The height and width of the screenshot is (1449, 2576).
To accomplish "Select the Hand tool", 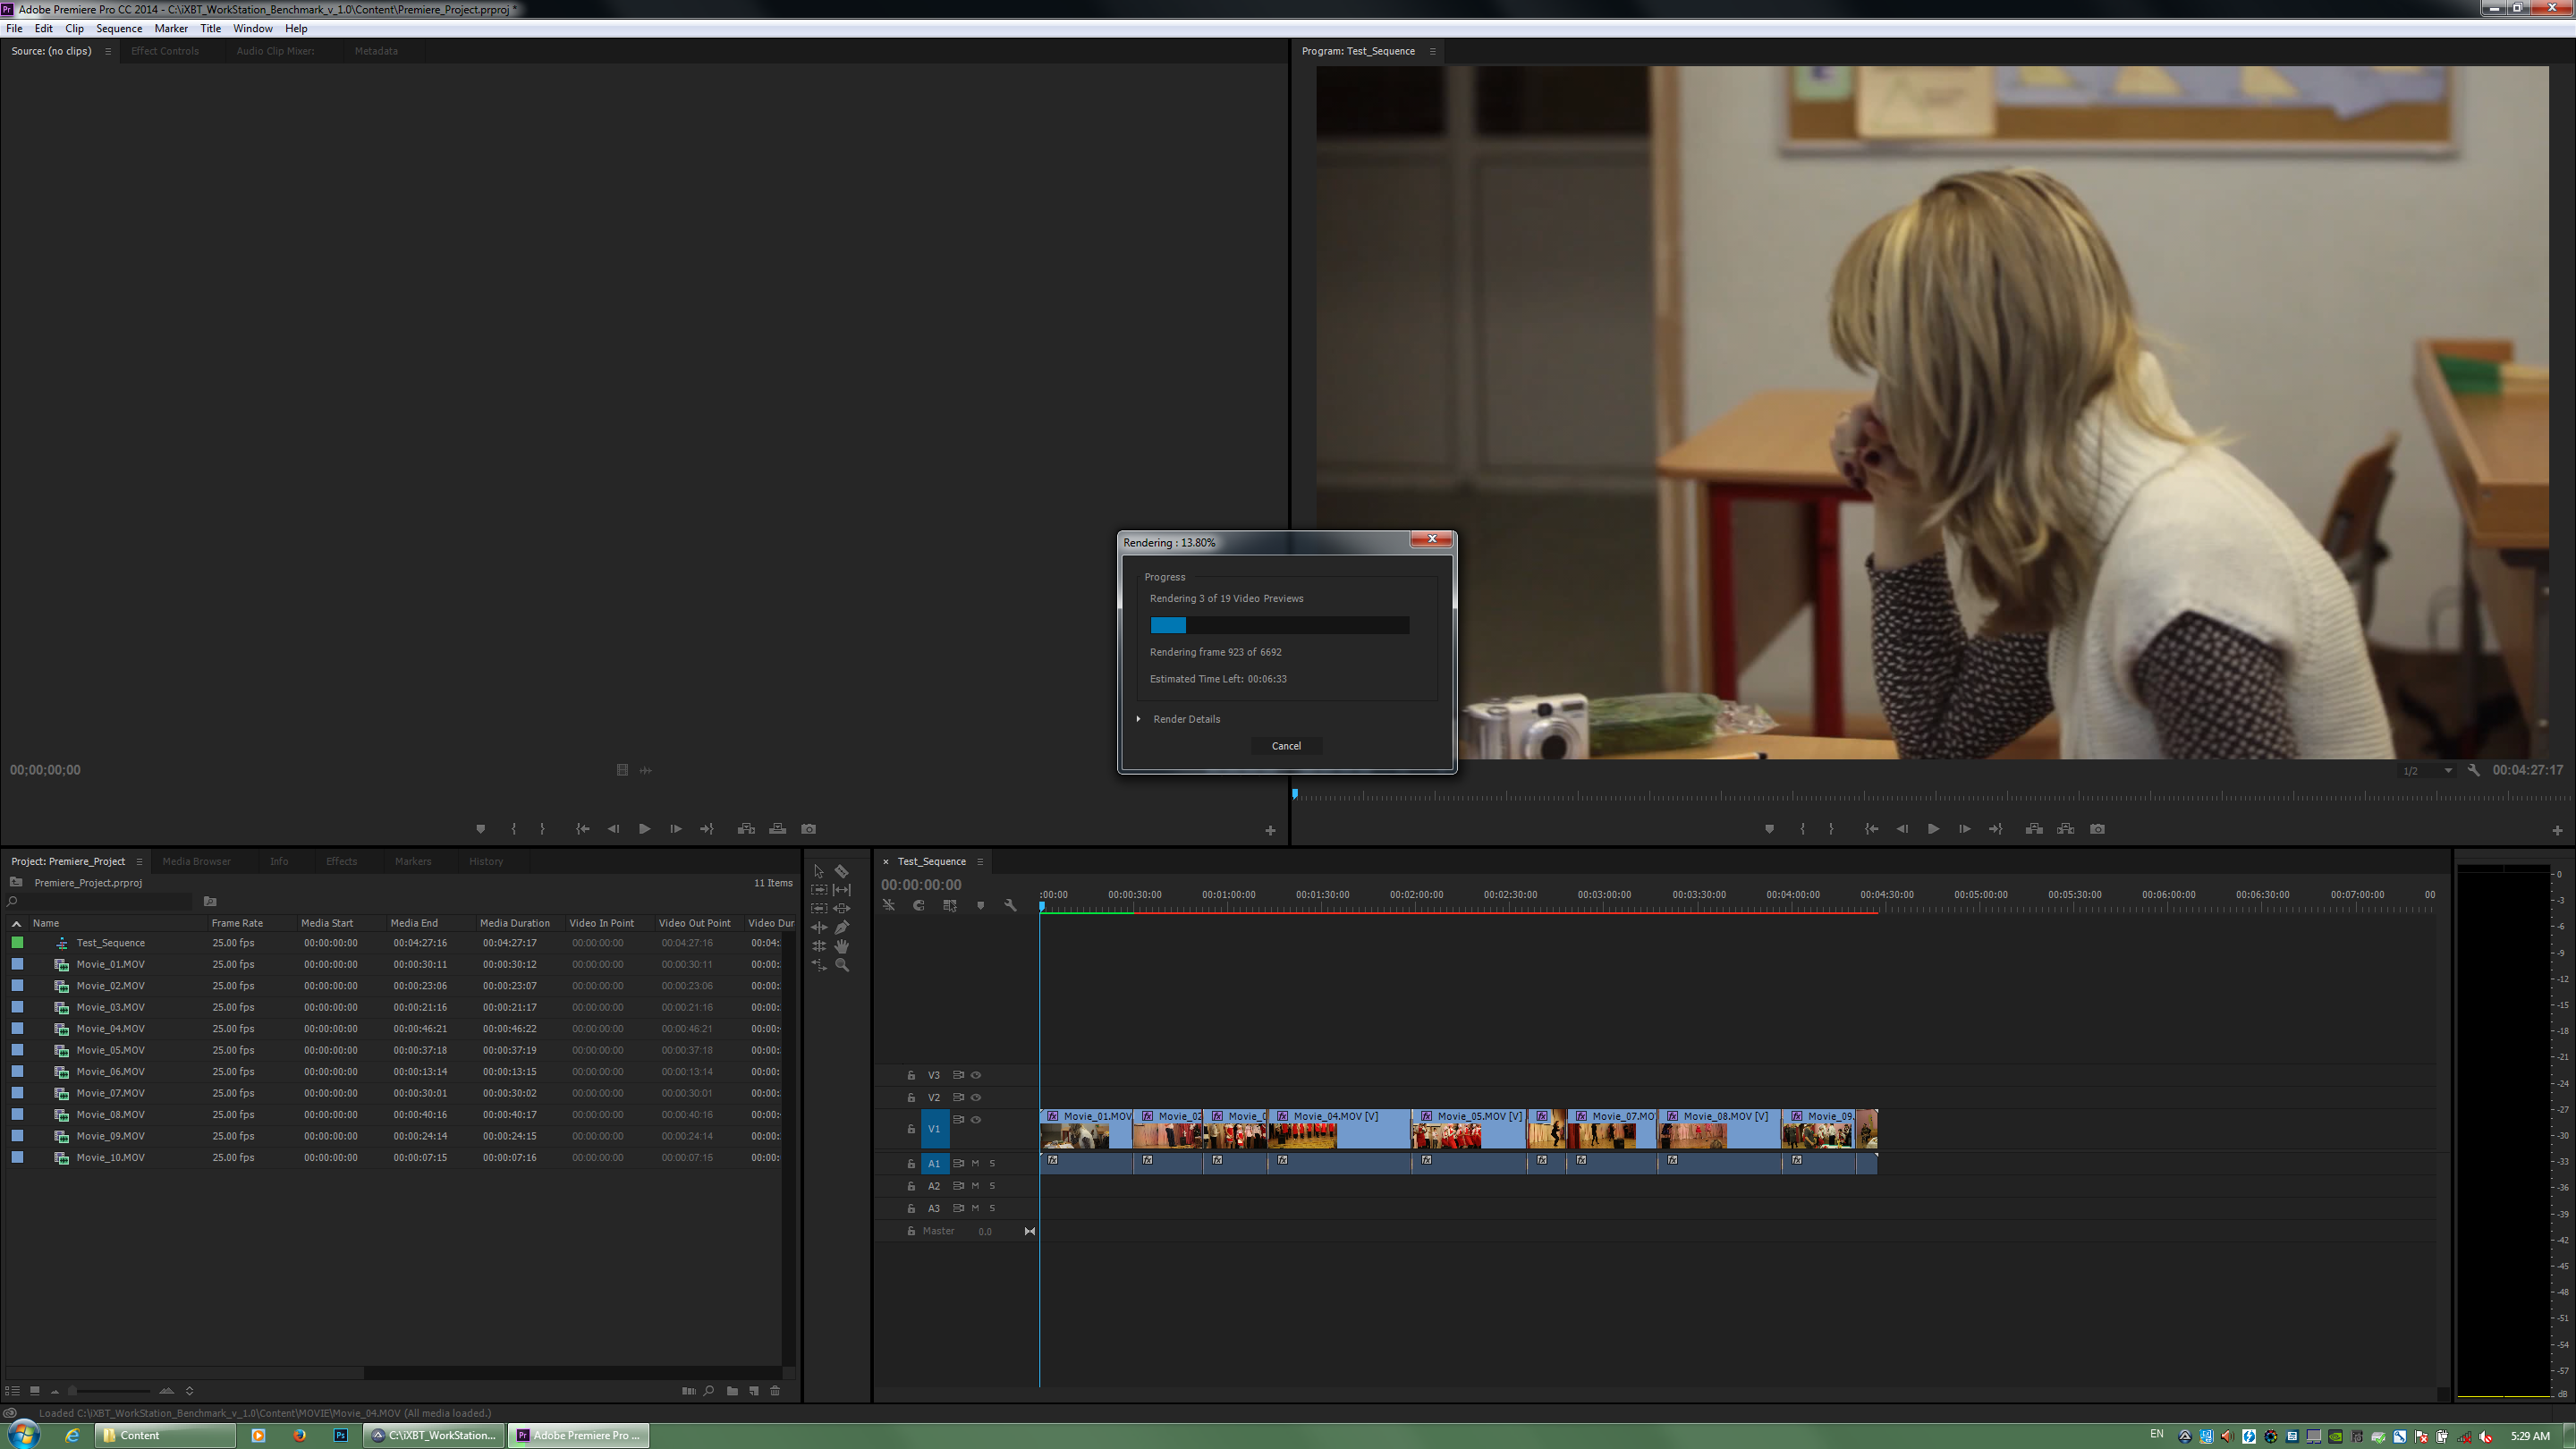I will coord(841,946).
